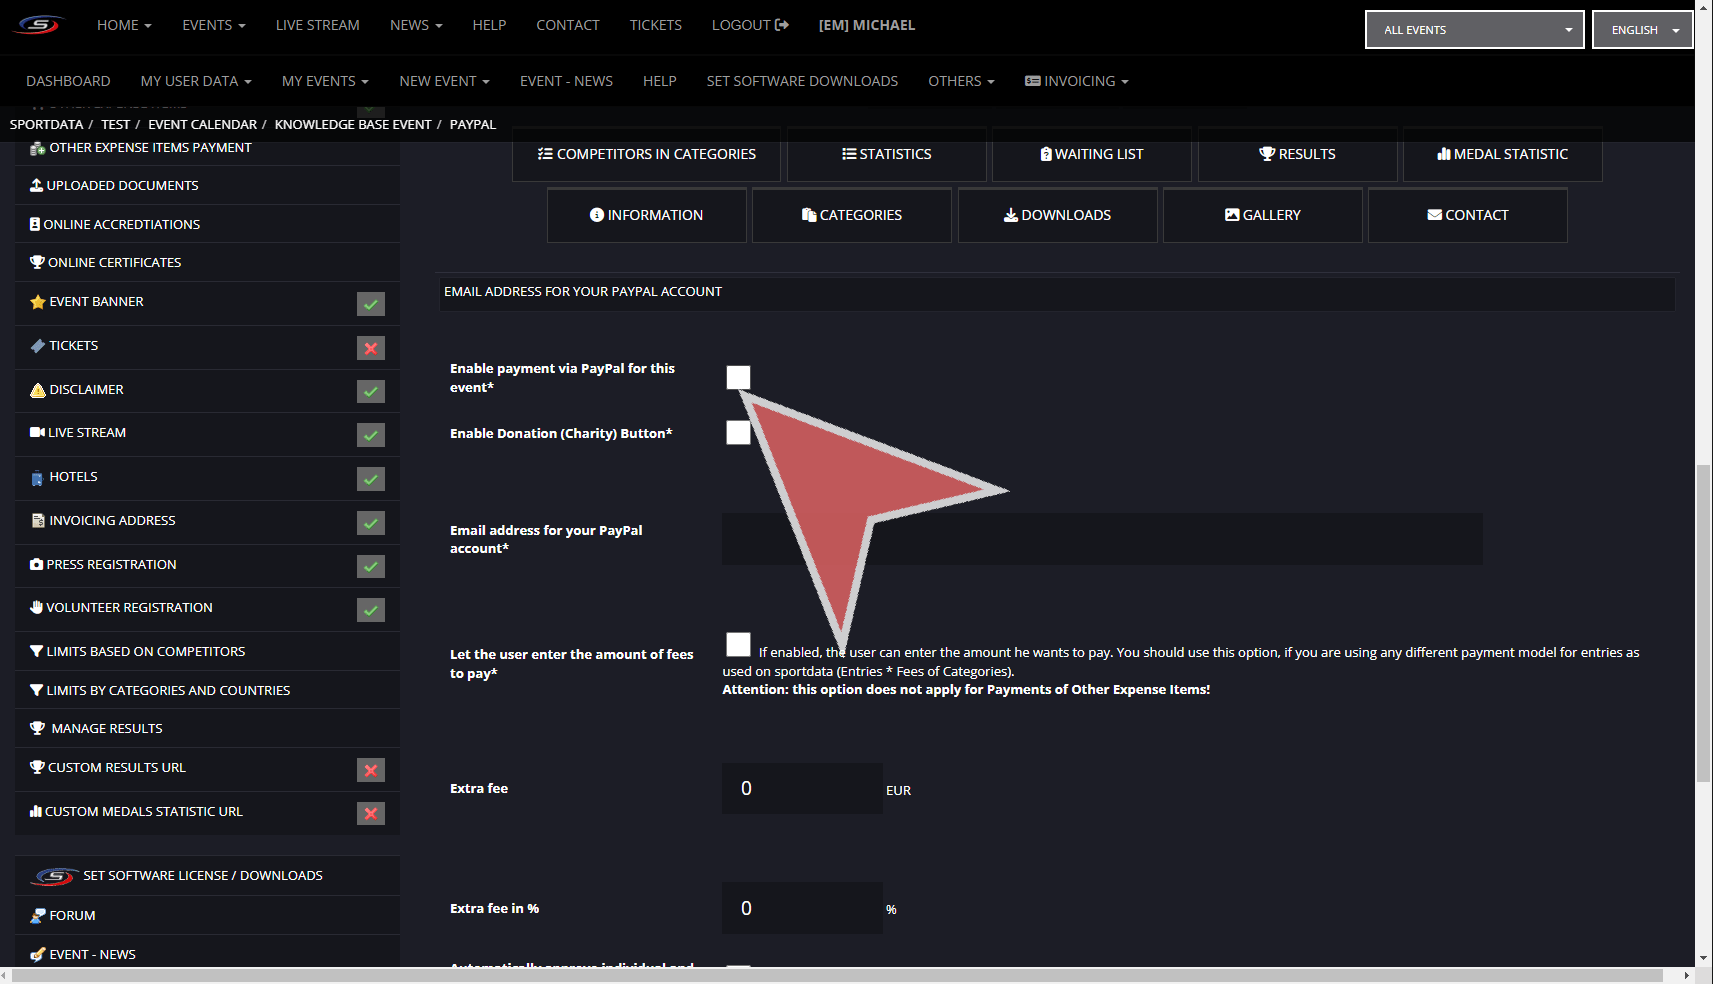Enable payment via PayPal checkbox
The height and width of the screenshot is (984, 1713).
point(738,377)
